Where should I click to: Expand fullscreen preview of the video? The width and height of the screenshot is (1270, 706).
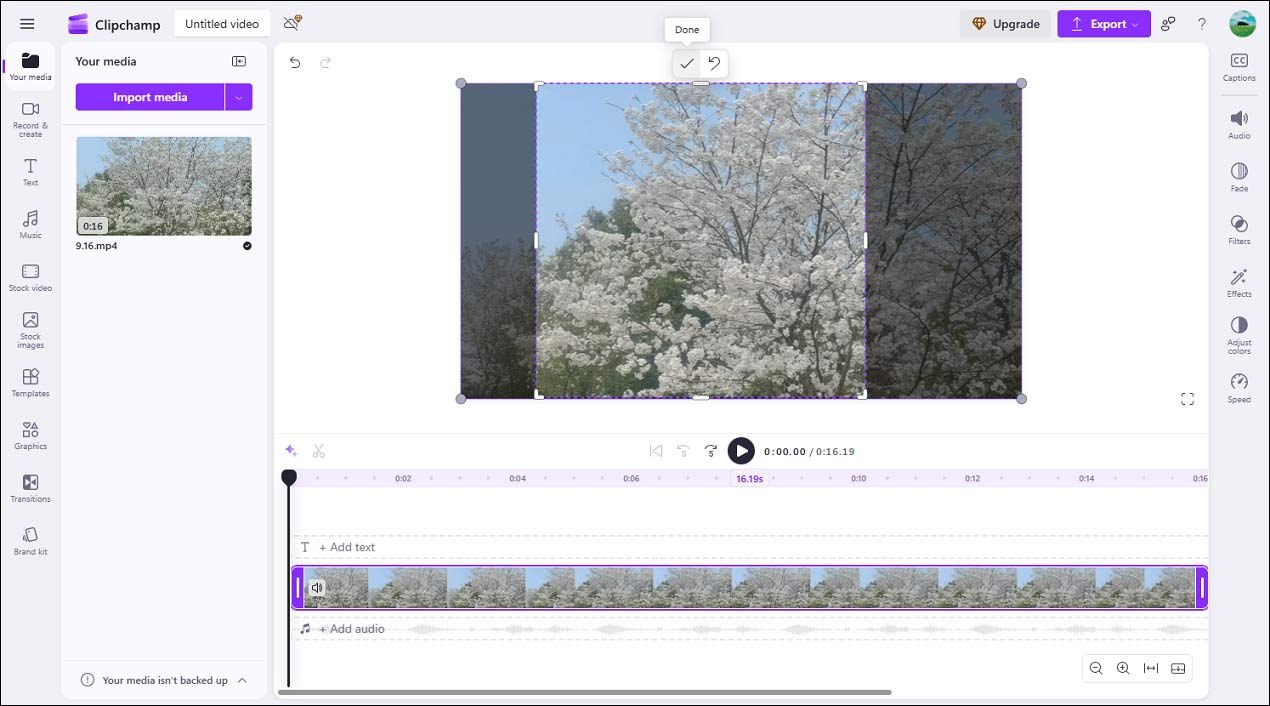click(1187, 398)
